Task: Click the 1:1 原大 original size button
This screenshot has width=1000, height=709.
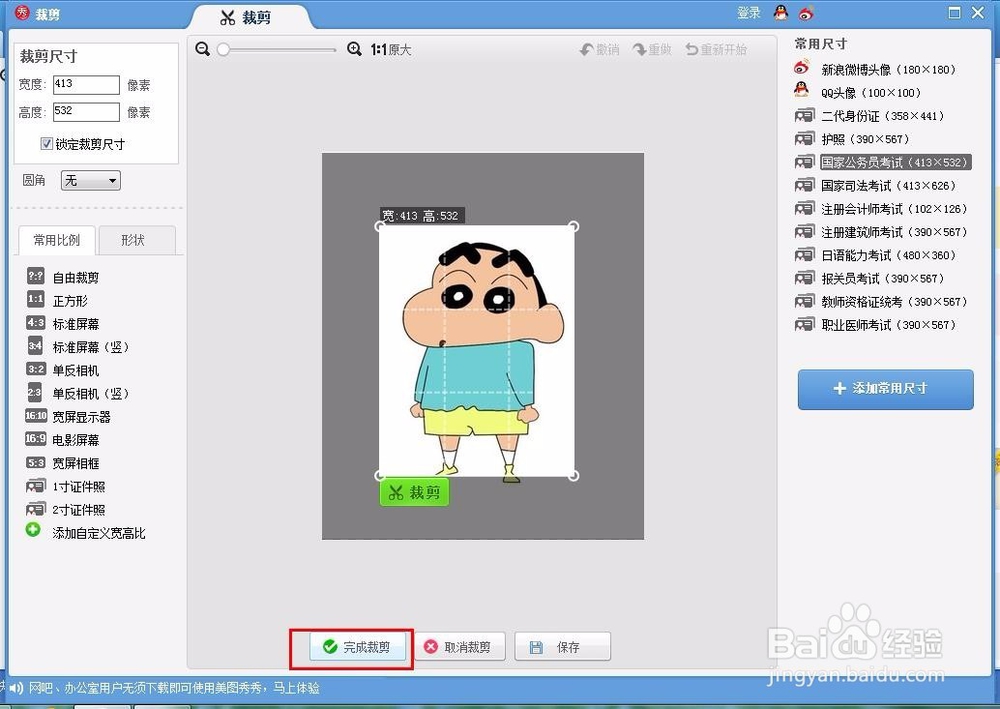Action: [391, 50]
